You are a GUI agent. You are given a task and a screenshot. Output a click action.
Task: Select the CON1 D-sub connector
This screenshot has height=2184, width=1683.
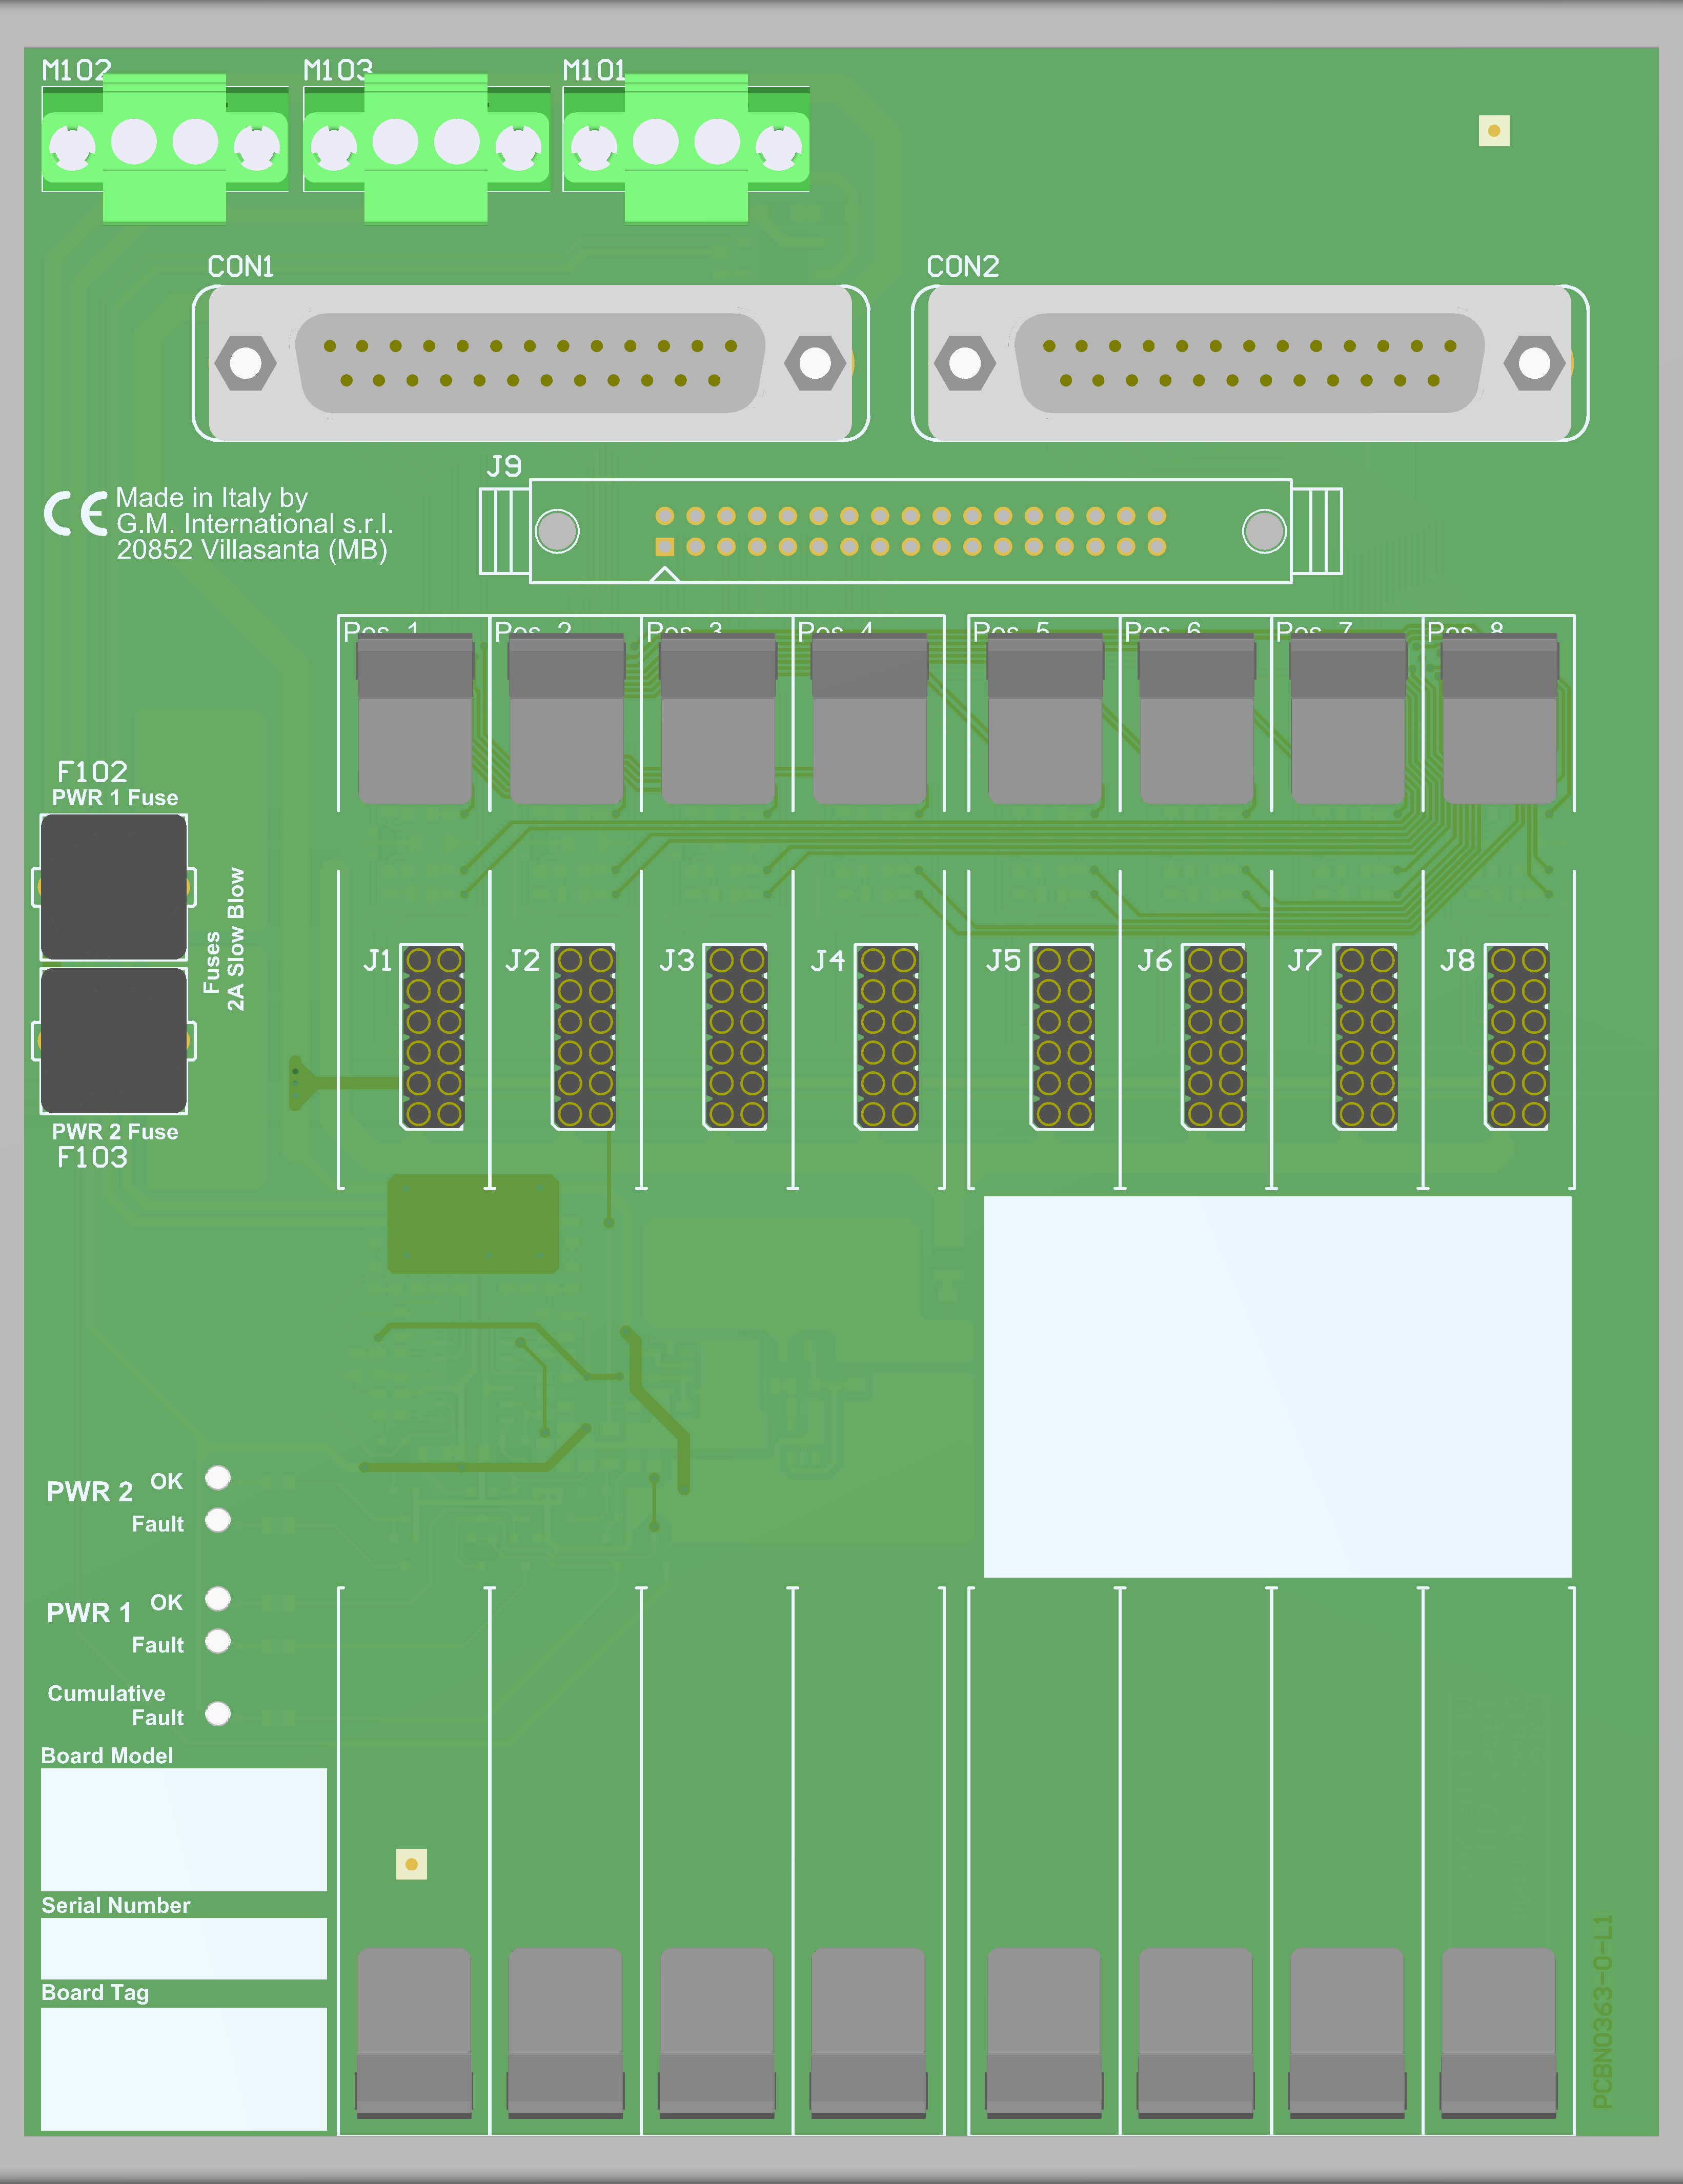pyautogui.click(x=530, y=363)
